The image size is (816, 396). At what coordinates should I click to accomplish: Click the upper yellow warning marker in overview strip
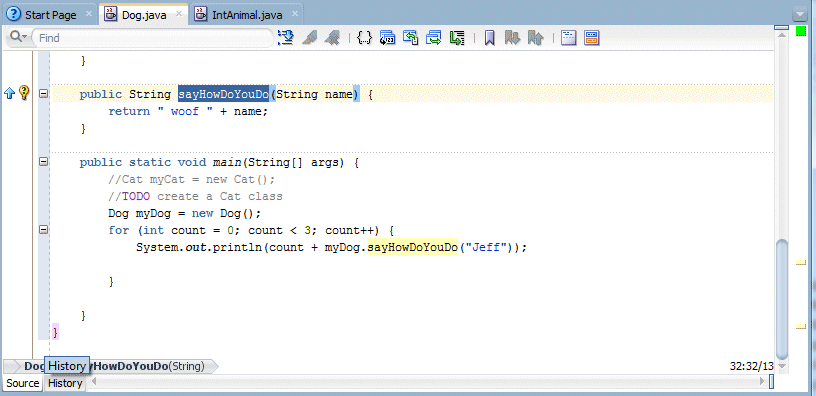coord(800,264)
